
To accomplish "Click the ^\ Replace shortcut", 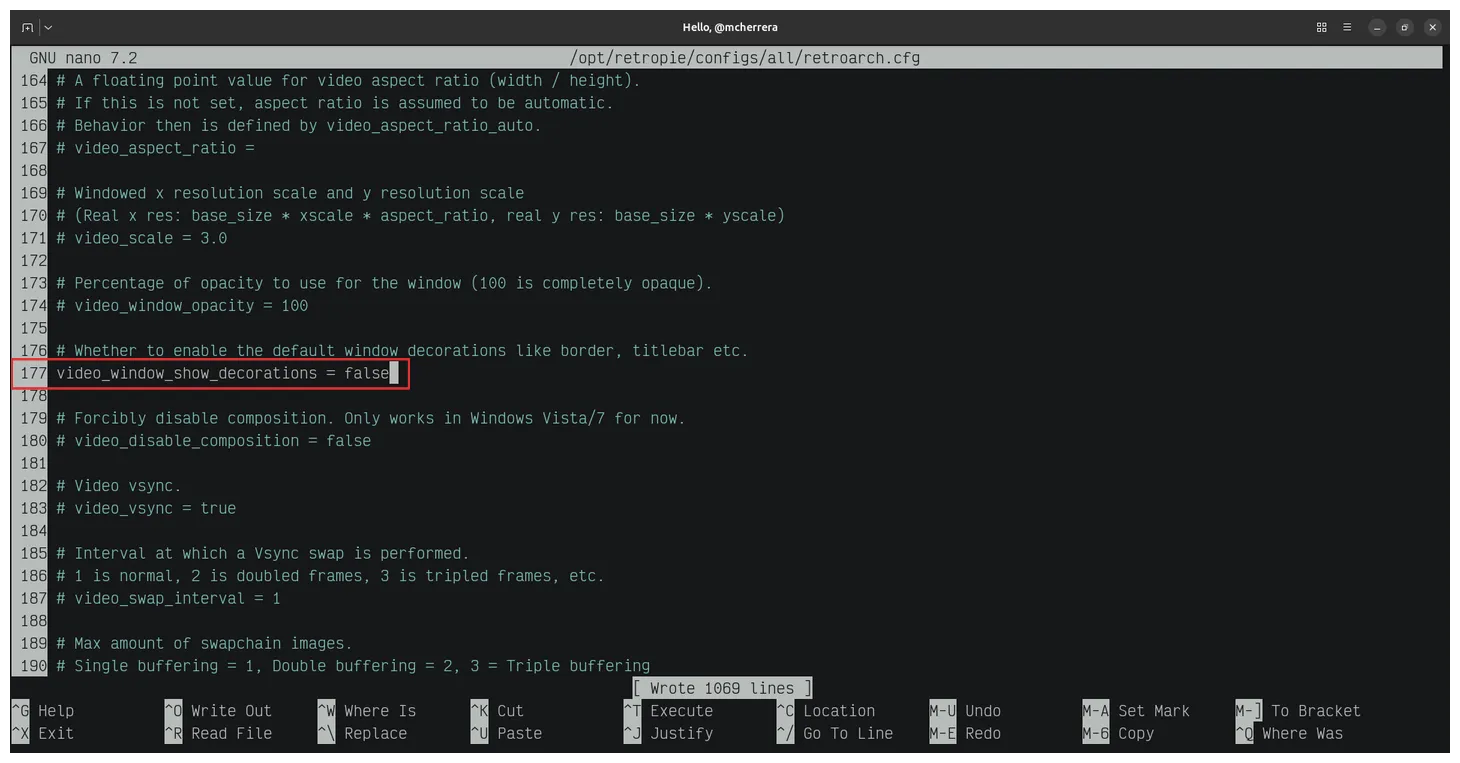I will click(x=362, y=733).
